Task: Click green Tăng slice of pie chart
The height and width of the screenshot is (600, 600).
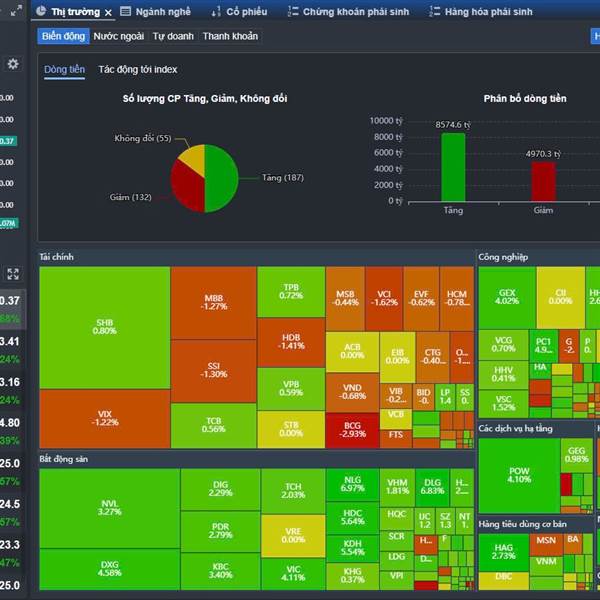Action: (x=222, y=178)
